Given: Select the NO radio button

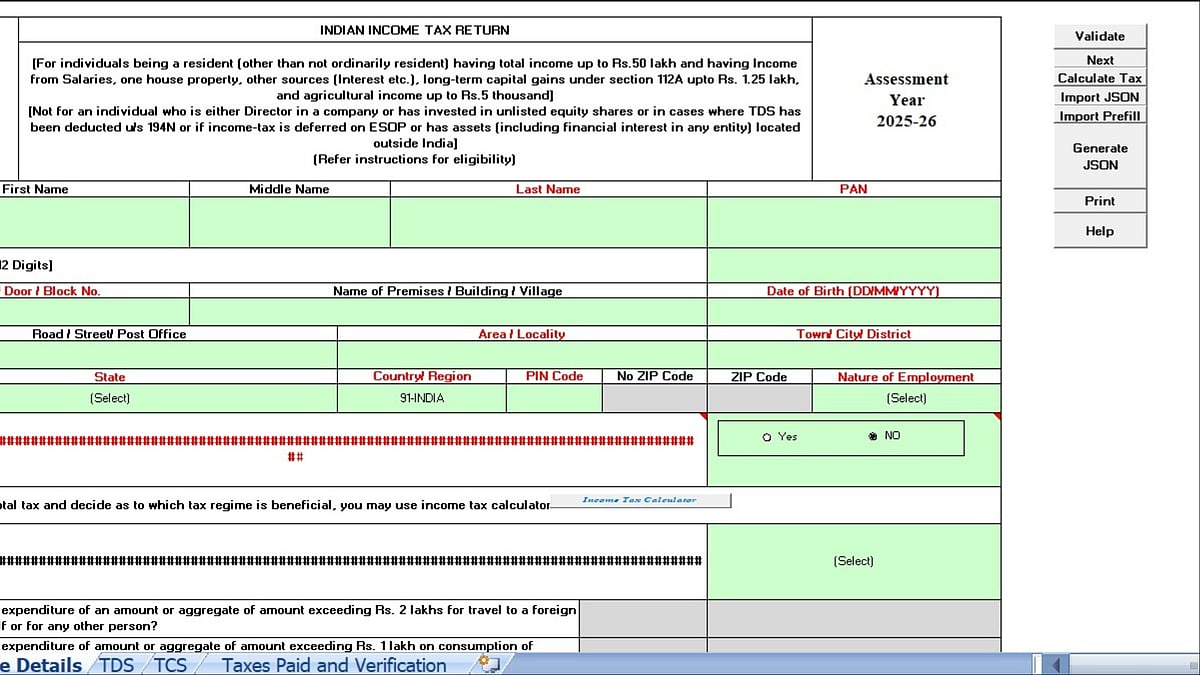Looking at the screenshot, I should (x=872, y=436).
